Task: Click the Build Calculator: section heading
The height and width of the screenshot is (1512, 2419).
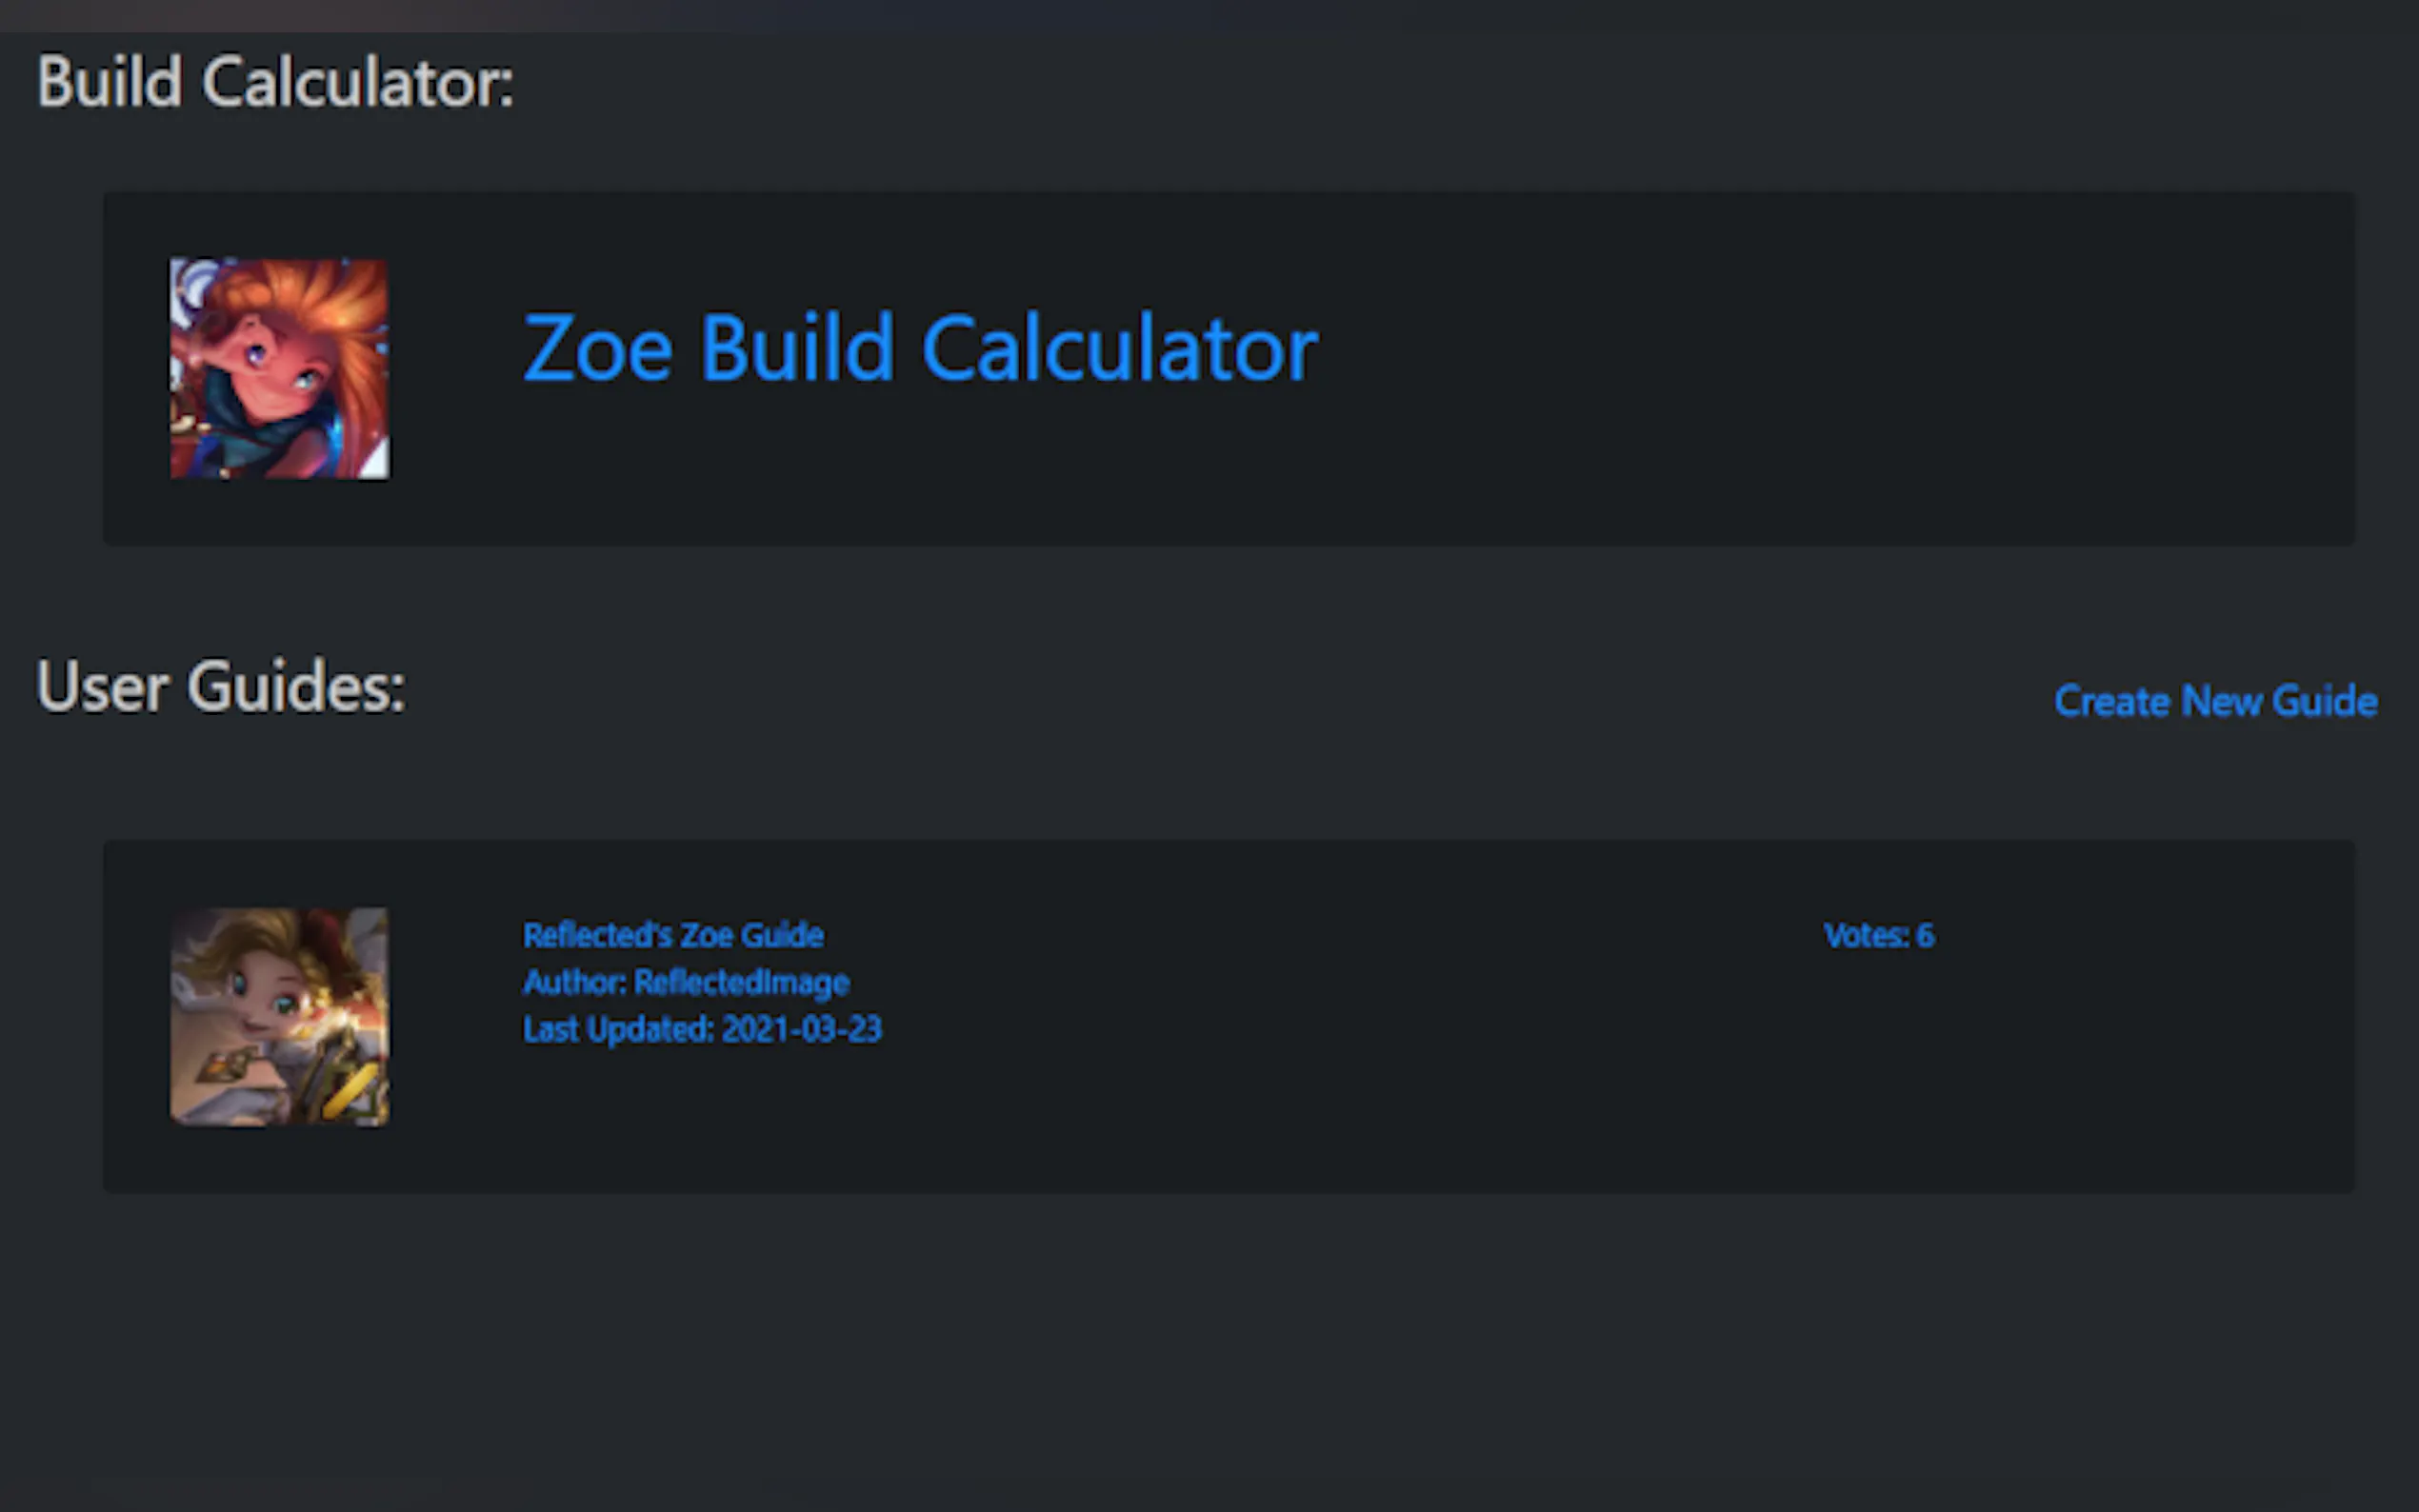Action: pos(275,82)
